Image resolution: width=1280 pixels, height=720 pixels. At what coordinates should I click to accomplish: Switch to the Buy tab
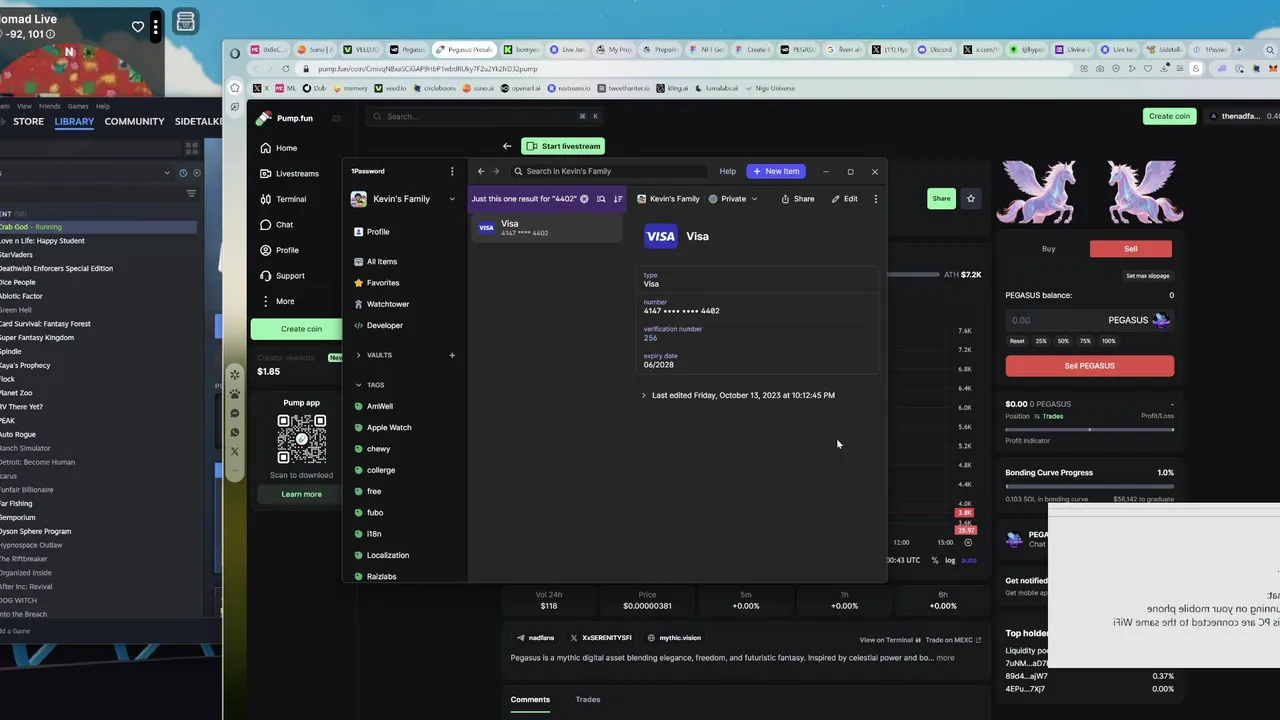(x=1048, y=249)
